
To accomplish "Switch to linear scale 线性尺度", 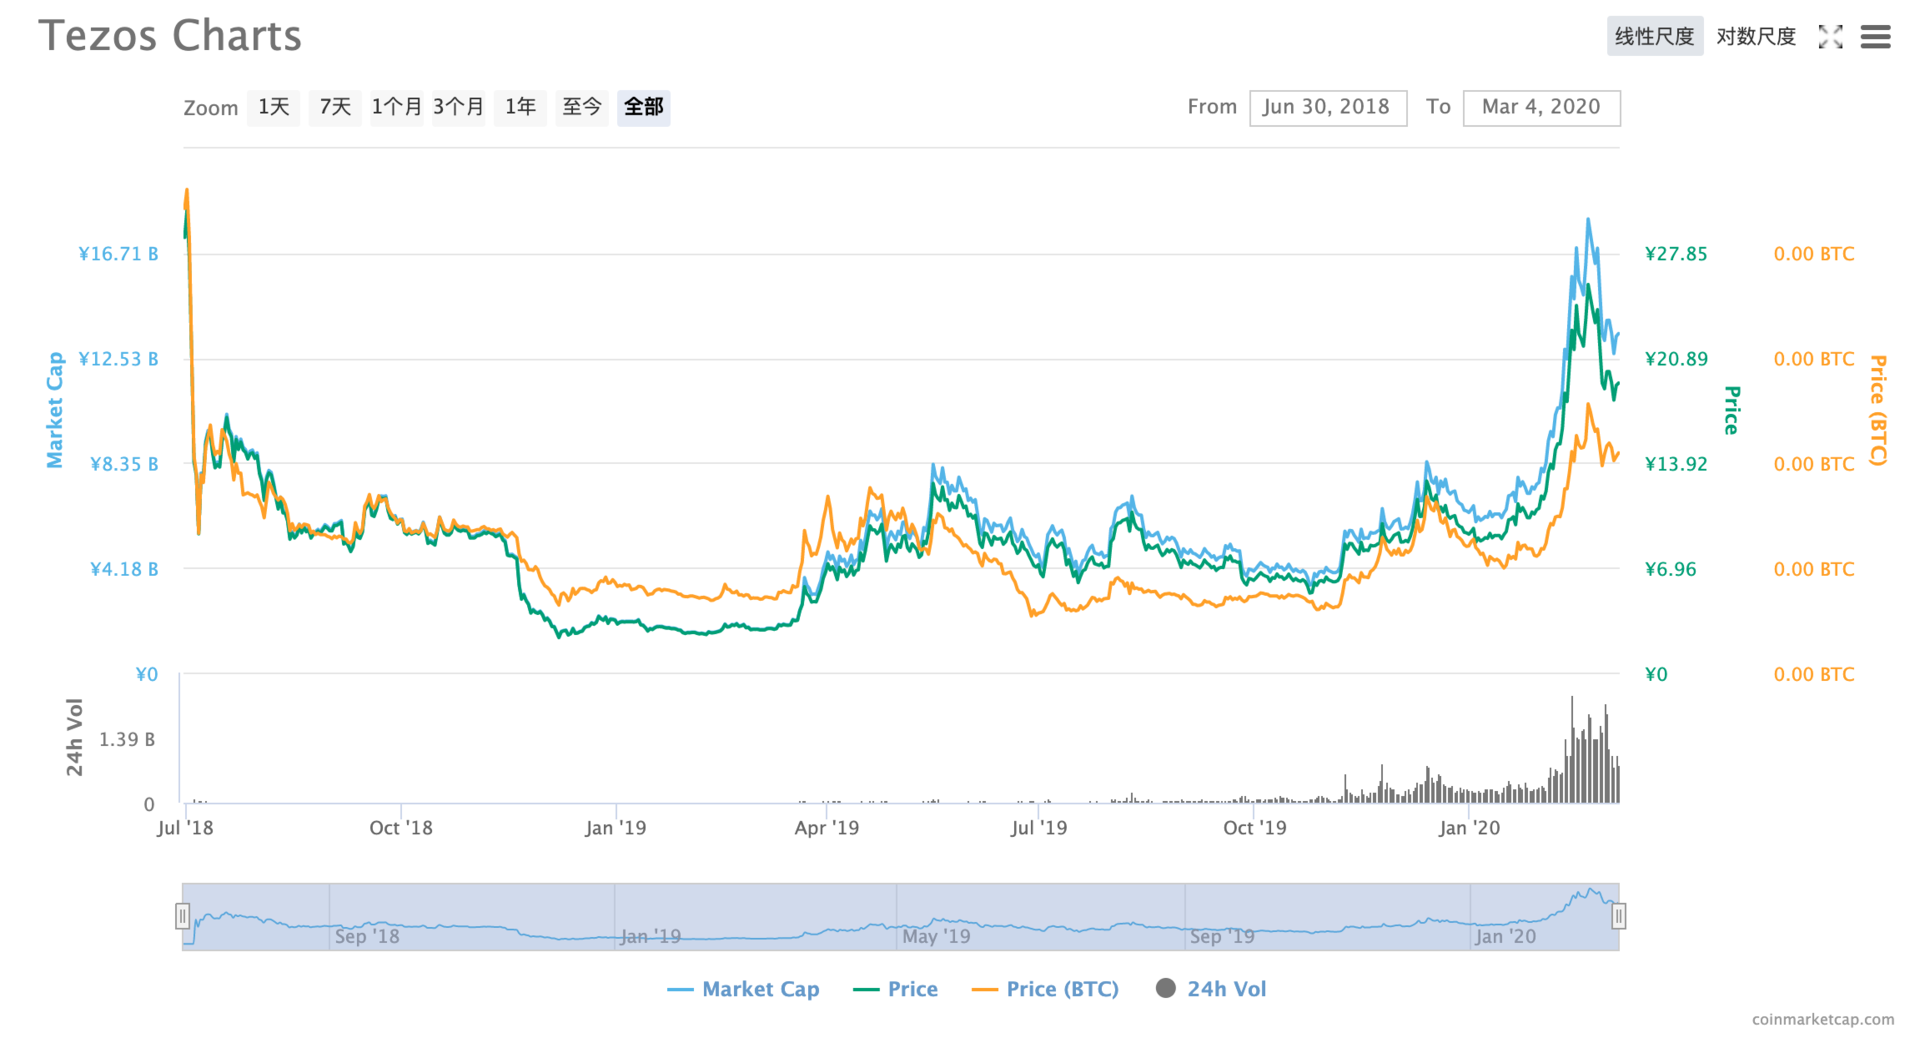I will pos(1654,37).
